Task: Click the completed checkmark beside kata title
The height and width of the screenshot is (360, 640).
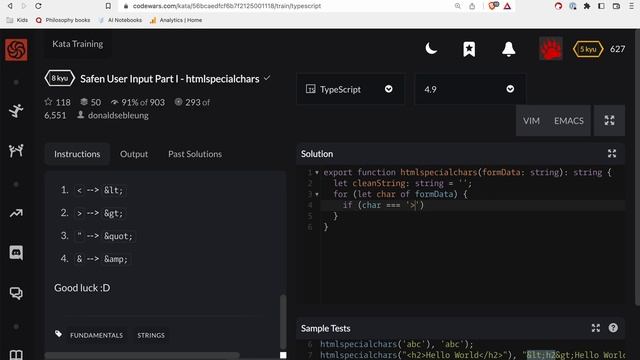Action: coord(267,78)
